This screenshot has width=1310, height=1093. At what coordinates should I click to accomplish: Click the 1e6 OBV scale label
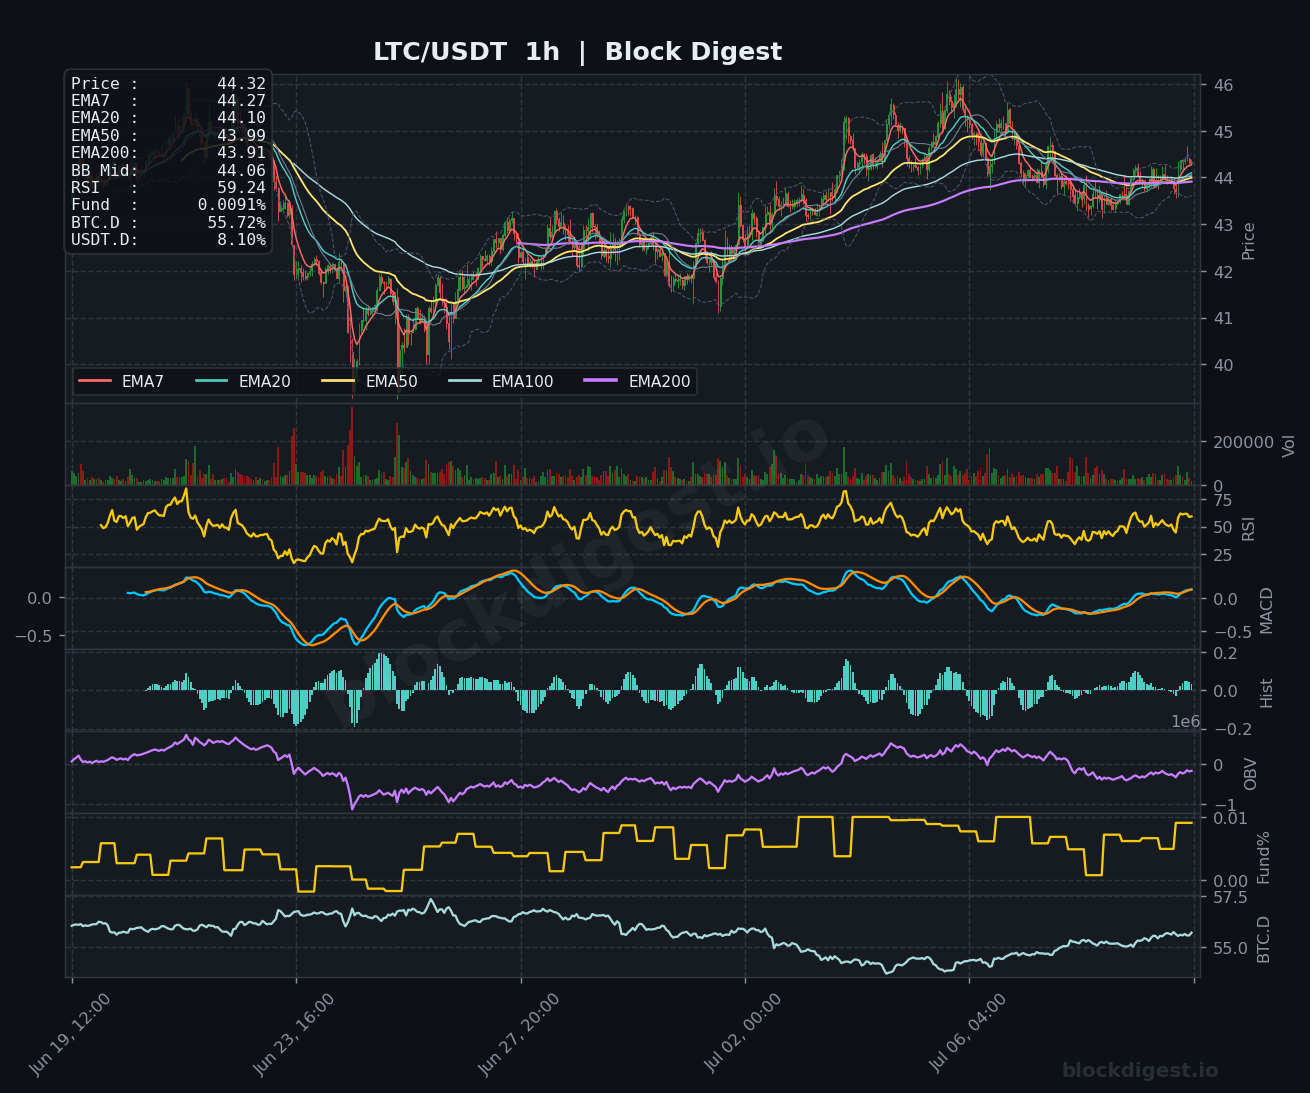coord(1185,722)
